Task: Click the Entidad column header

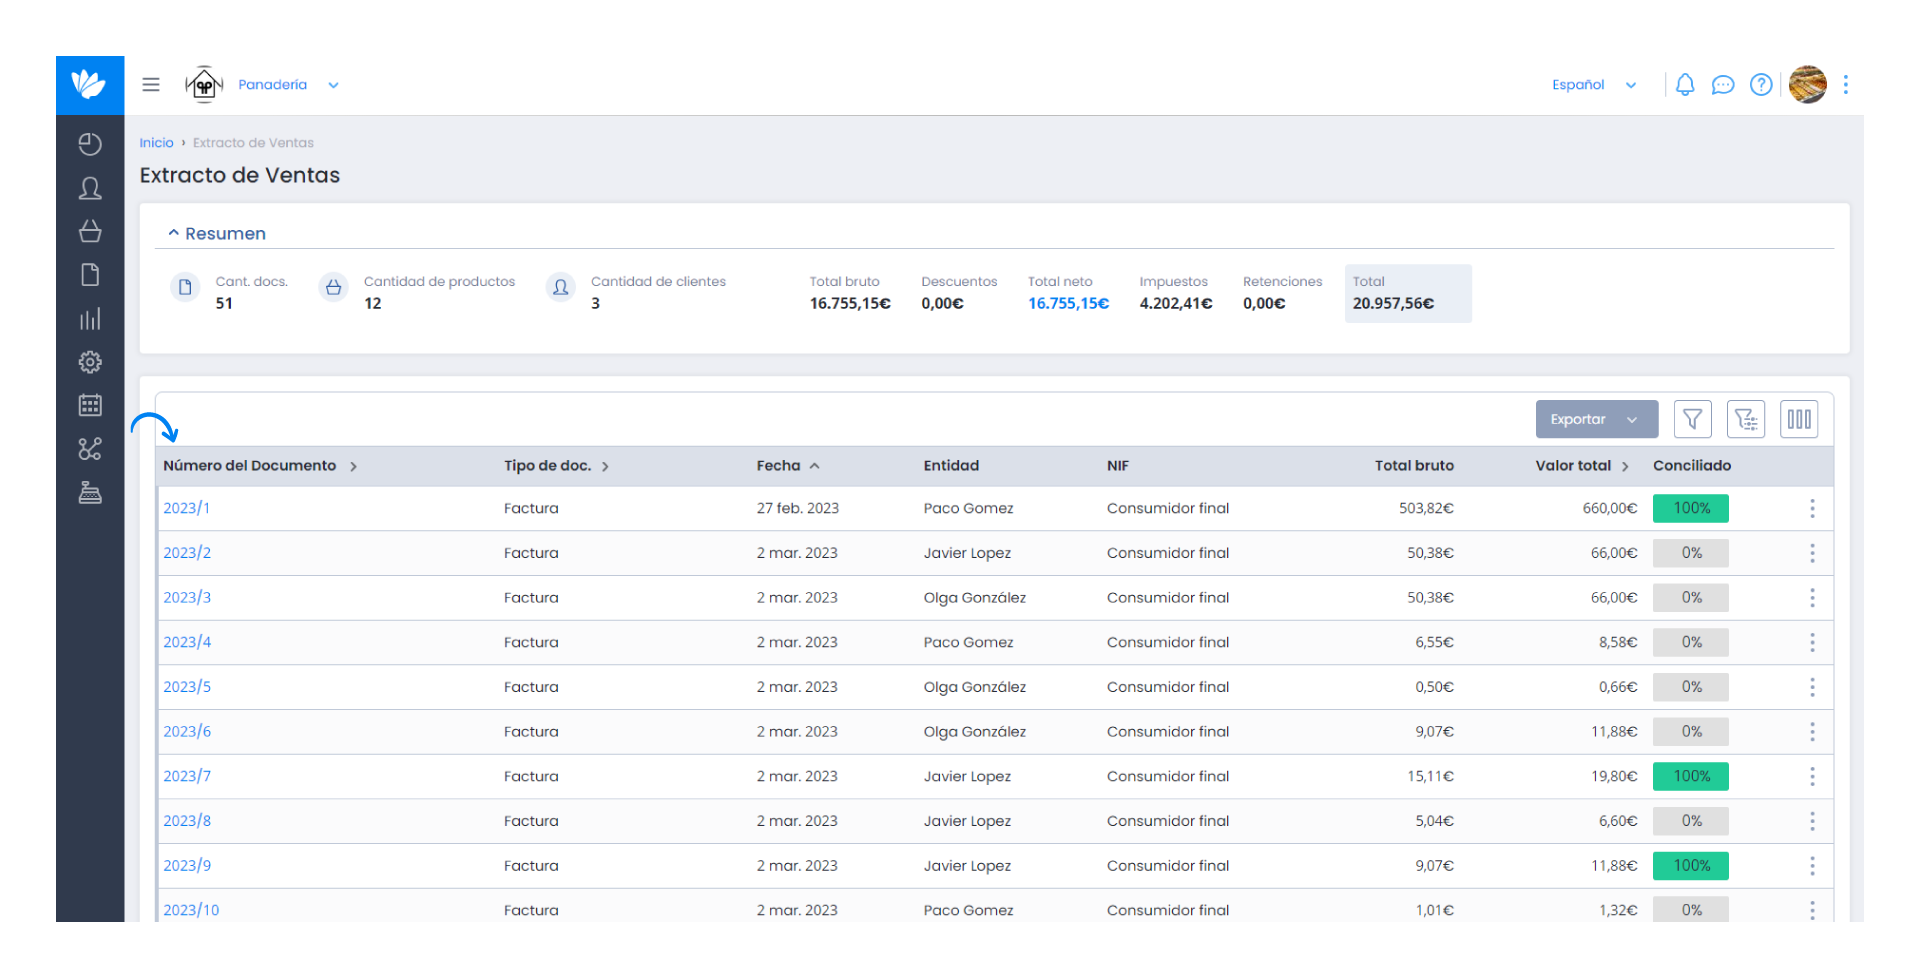Action: [x=951, y=466]
